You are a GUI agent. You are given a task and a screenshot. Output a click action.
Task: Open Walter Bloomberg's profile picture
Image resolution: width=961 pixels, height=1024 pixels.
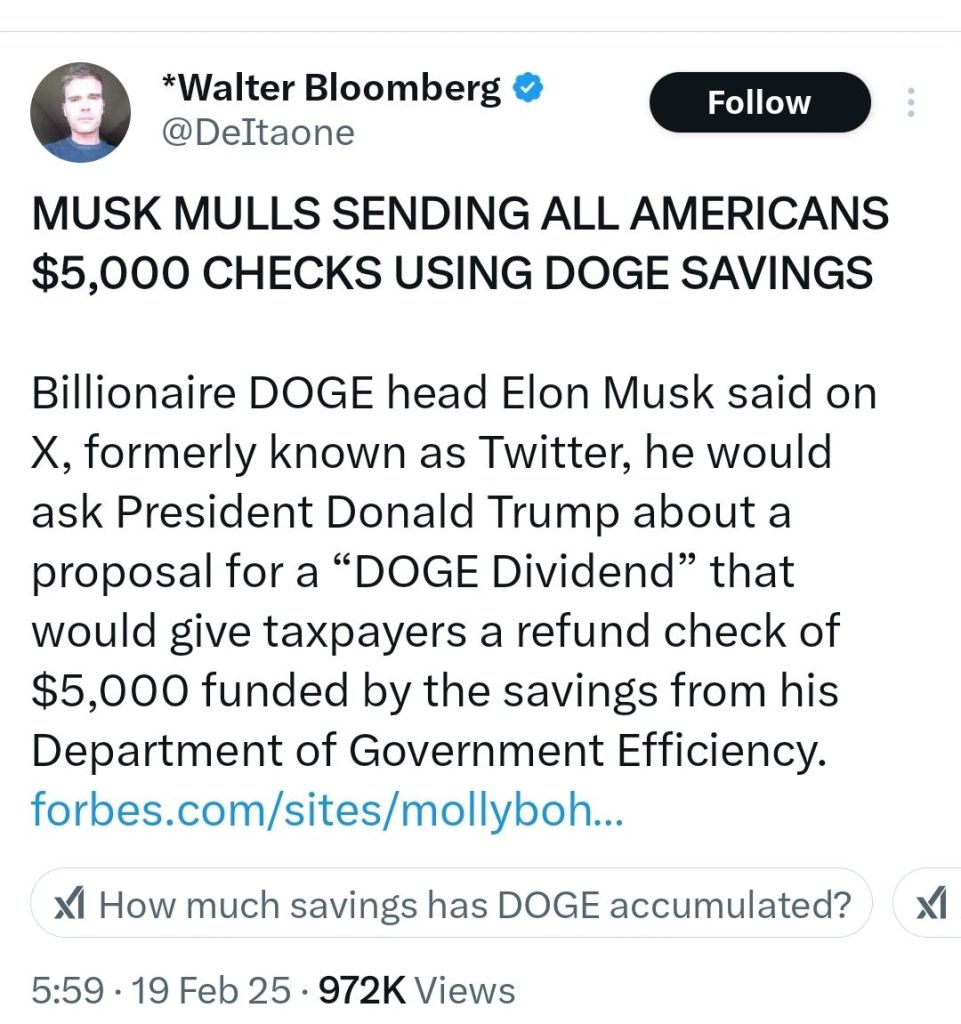click(81, 112)
